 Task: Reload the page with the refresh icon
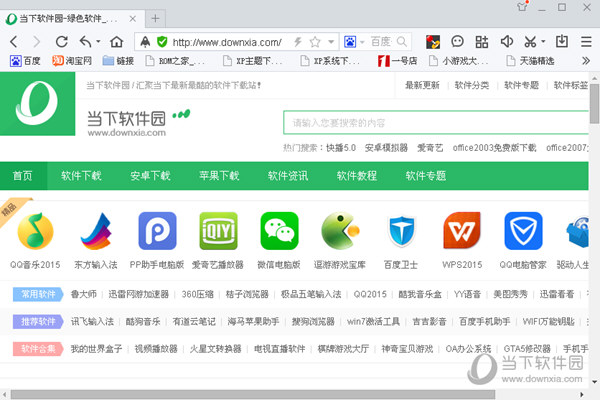tap(62, 41)
